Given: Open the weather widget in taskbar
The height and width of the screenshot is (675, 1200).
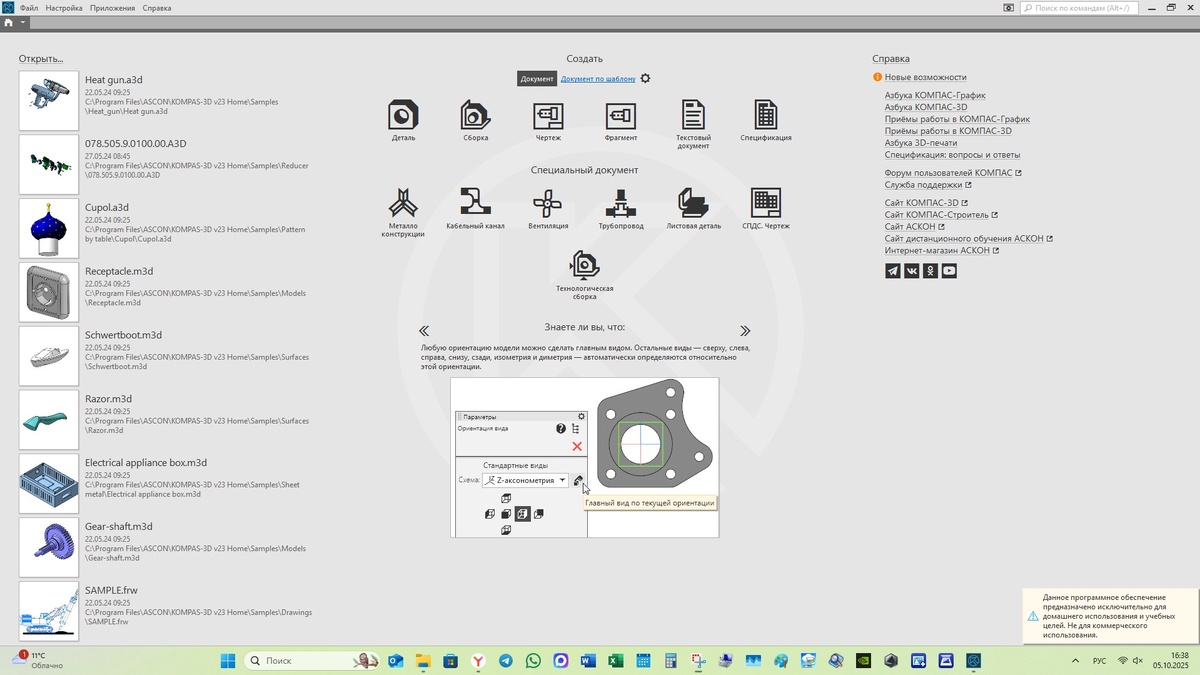Looking at the screenshot, I should (x=36, y=660).
